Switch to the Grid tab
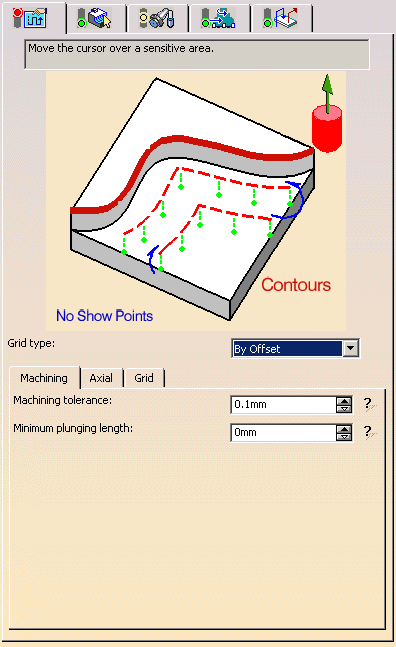 coord(144,378)
